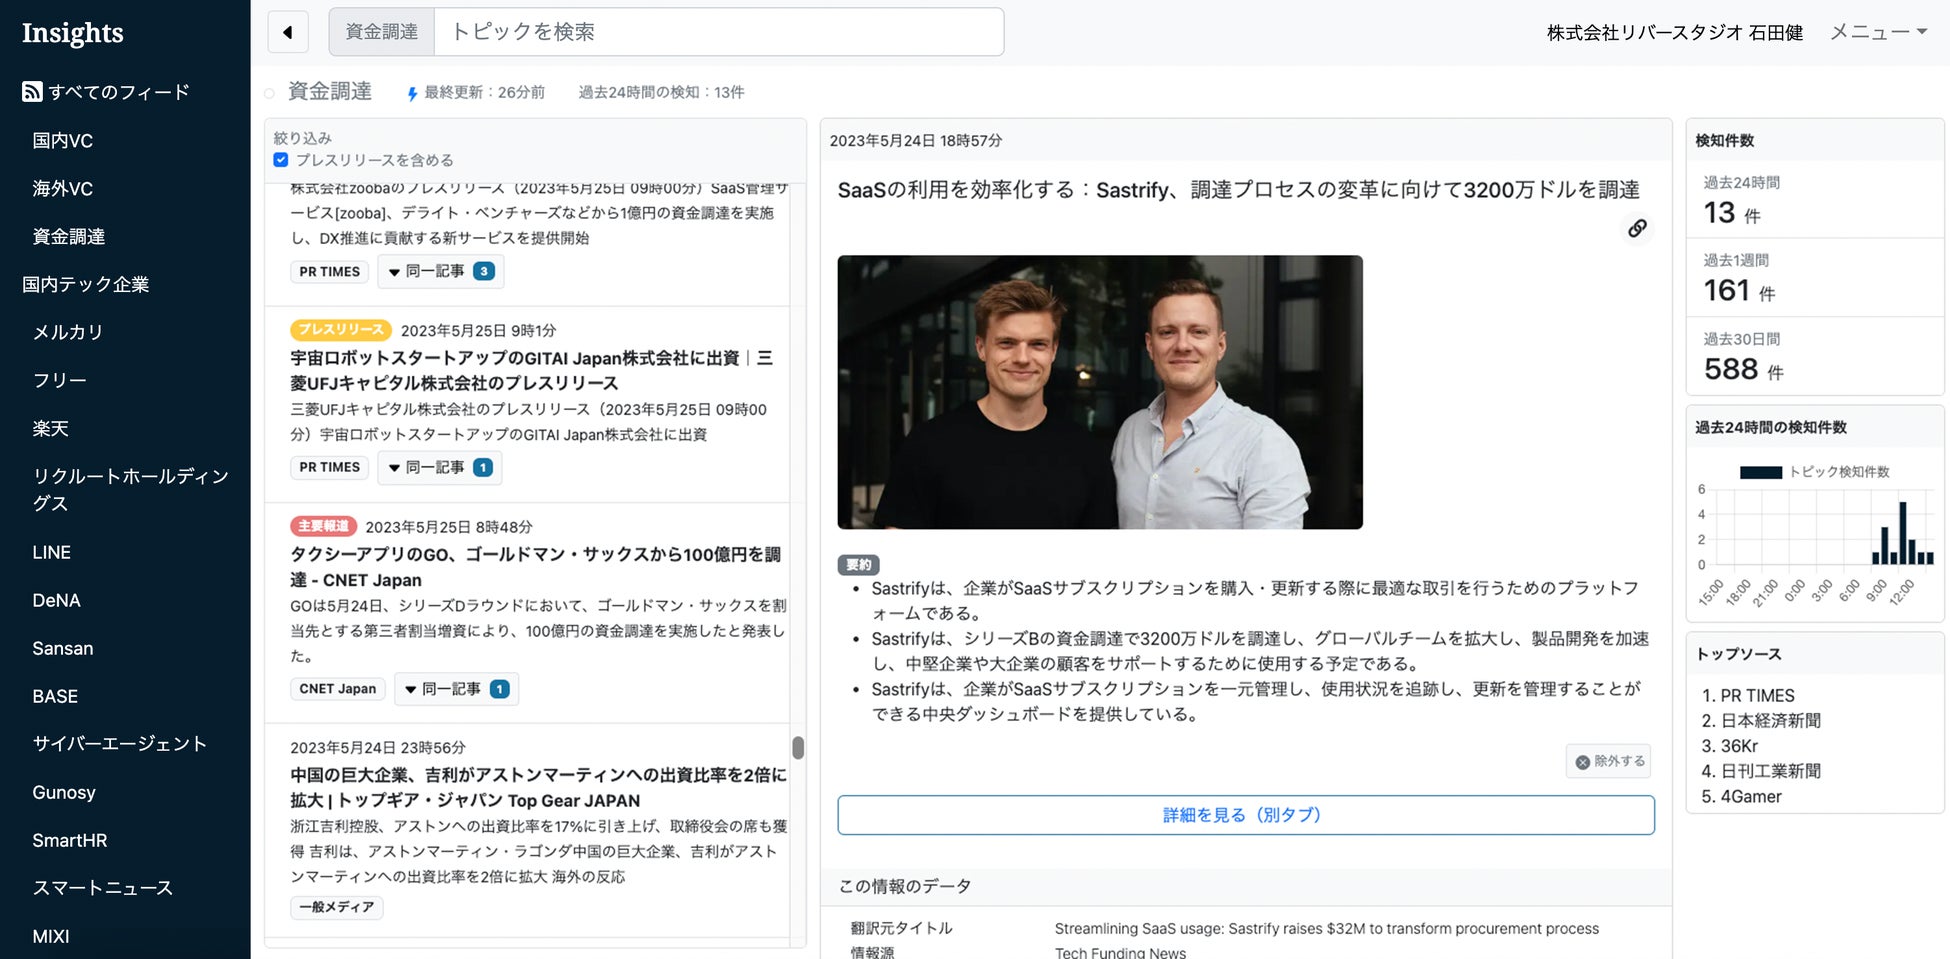Click the 588 件 past-30-days count

(1744, 370)
